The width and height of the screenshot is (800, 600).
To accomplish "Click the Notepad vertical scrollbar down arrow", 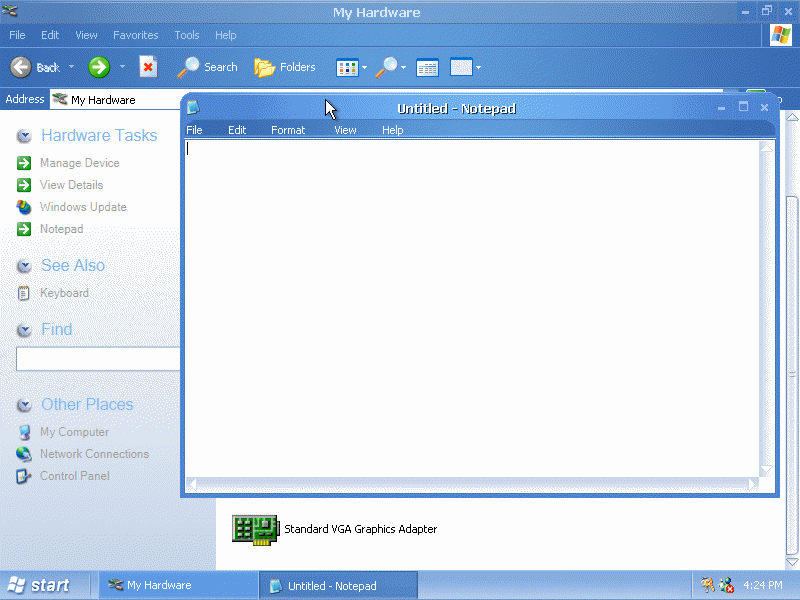I will [766, 470].
